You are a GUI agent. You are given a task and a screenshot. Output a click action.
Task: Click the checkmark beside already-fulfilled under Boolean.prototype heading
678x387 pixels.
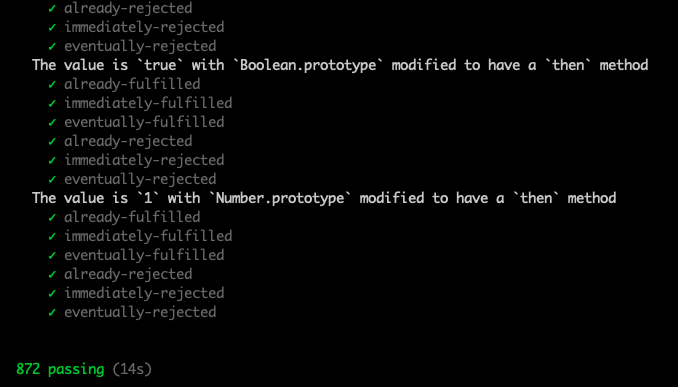[x=52, y=84]
